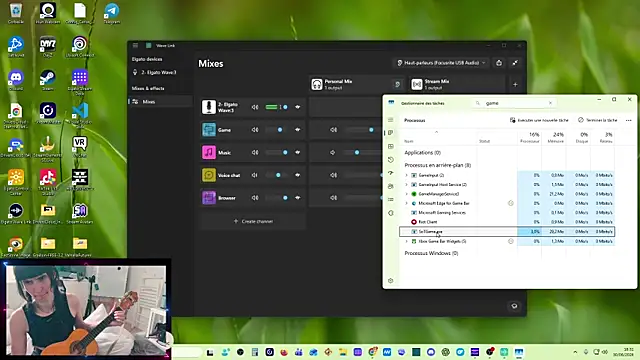Viewport: 640px width, 360px height.
Task: Adjust the Browser channel volume slider
Action: [x=277, y=198]
